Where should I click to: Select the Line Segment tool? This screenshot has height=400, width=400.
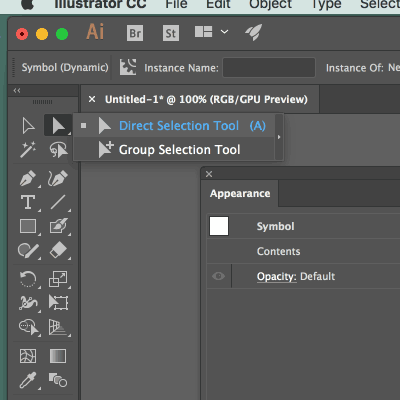tap(58, 202)
